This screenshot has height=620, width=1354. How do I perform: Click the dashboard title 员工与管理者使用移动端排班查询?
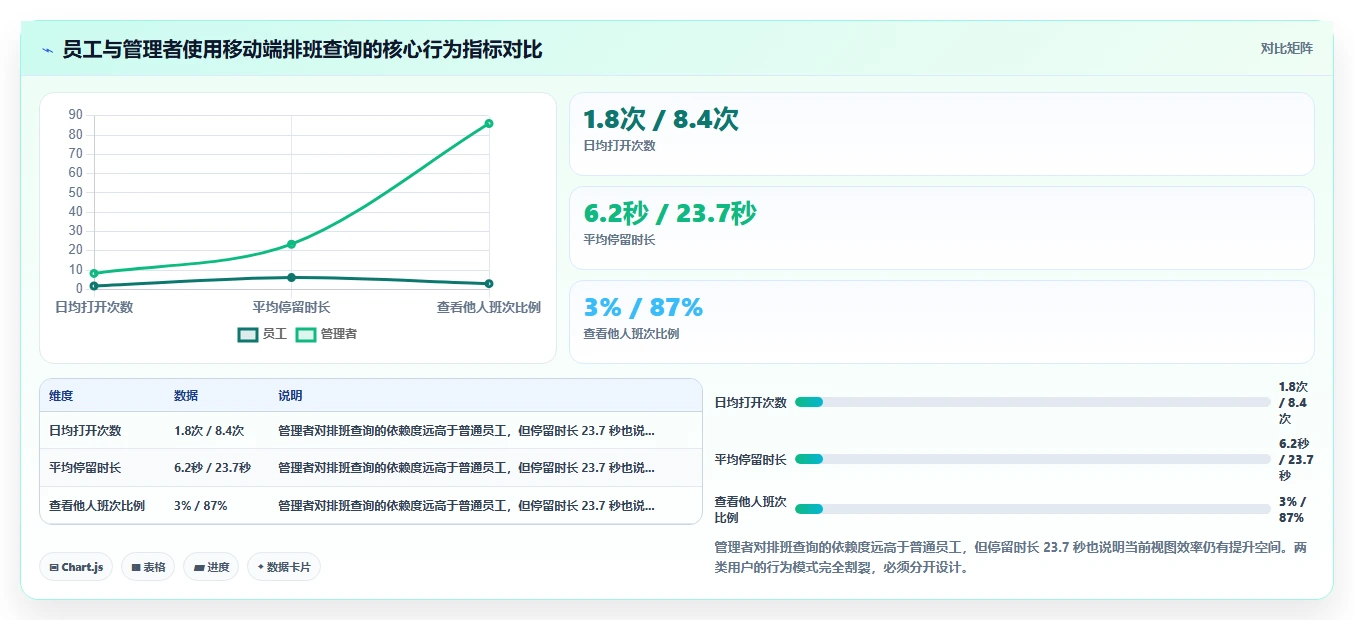click(x=302, y=49)
